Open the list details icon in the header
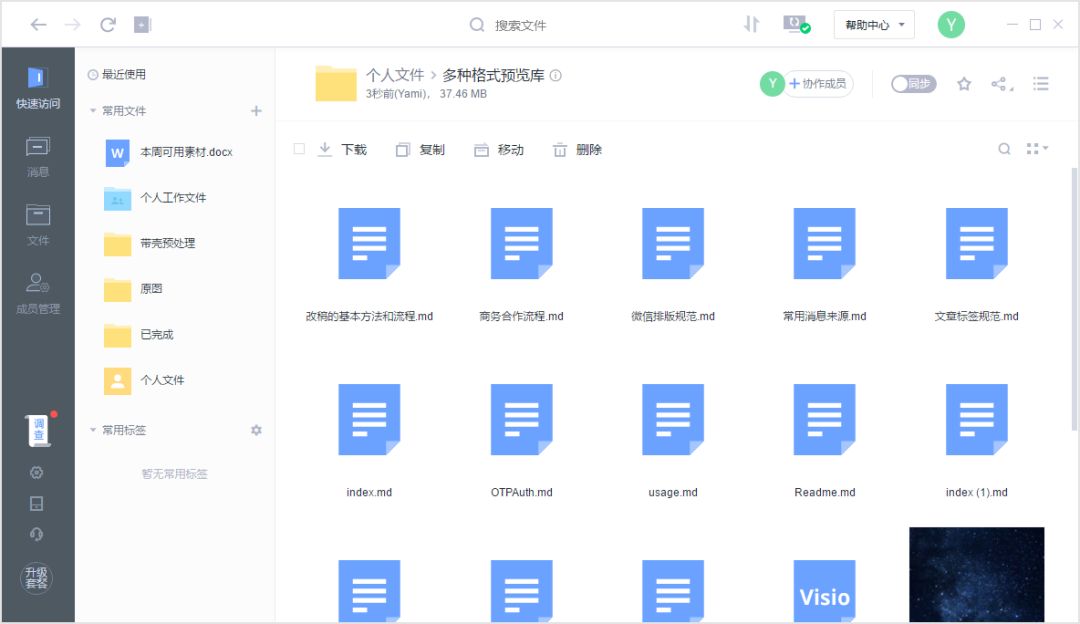This screenshot has width=1080, height=624. point(1041,84)
